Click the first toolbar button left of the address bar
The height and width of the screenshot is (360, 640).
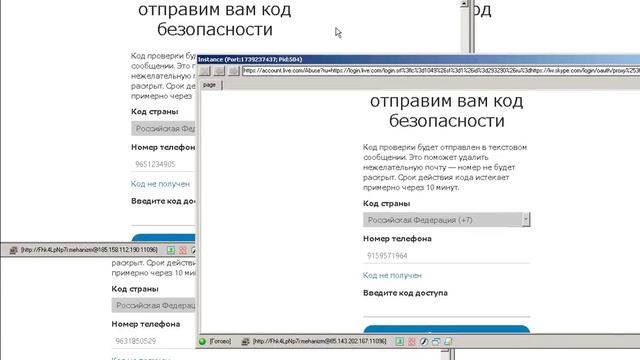click(205, 71)
